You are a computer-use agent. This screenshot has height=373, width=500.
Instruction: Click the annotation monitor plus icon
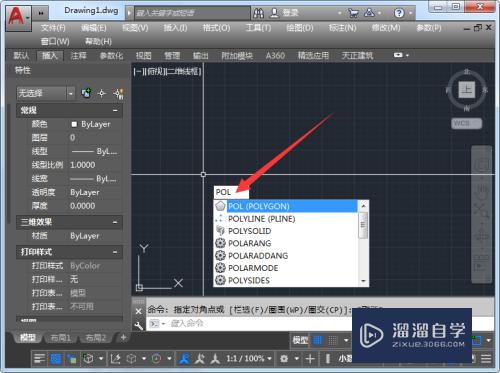tap(310, 359)
